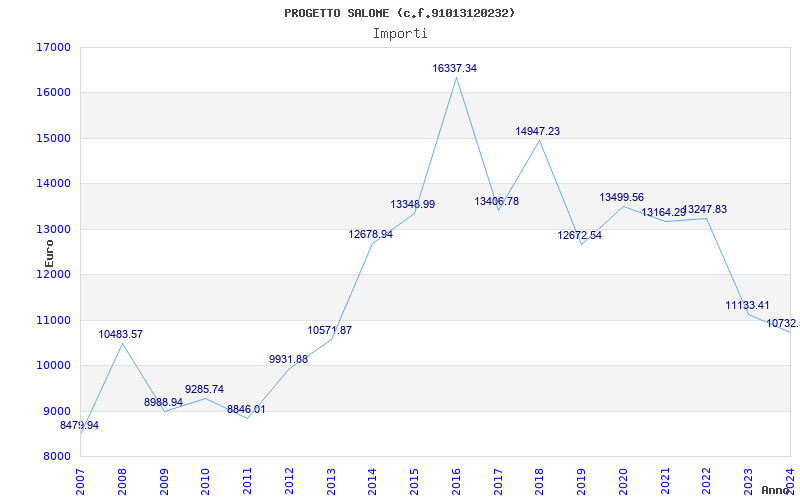The height and width of the screenshot is (500, 800).
Task: Click the 9931.88 data label
Action: [x=288, y=360]
